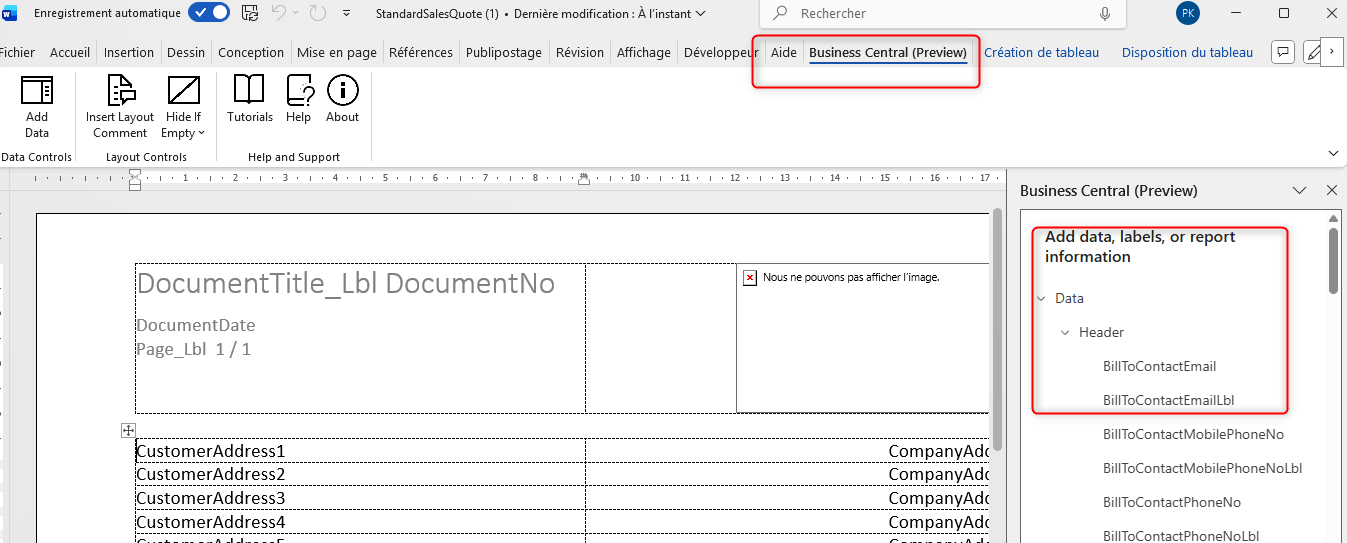Open the Création de tableau tab
The image size is (1347, 543).
1041,53
